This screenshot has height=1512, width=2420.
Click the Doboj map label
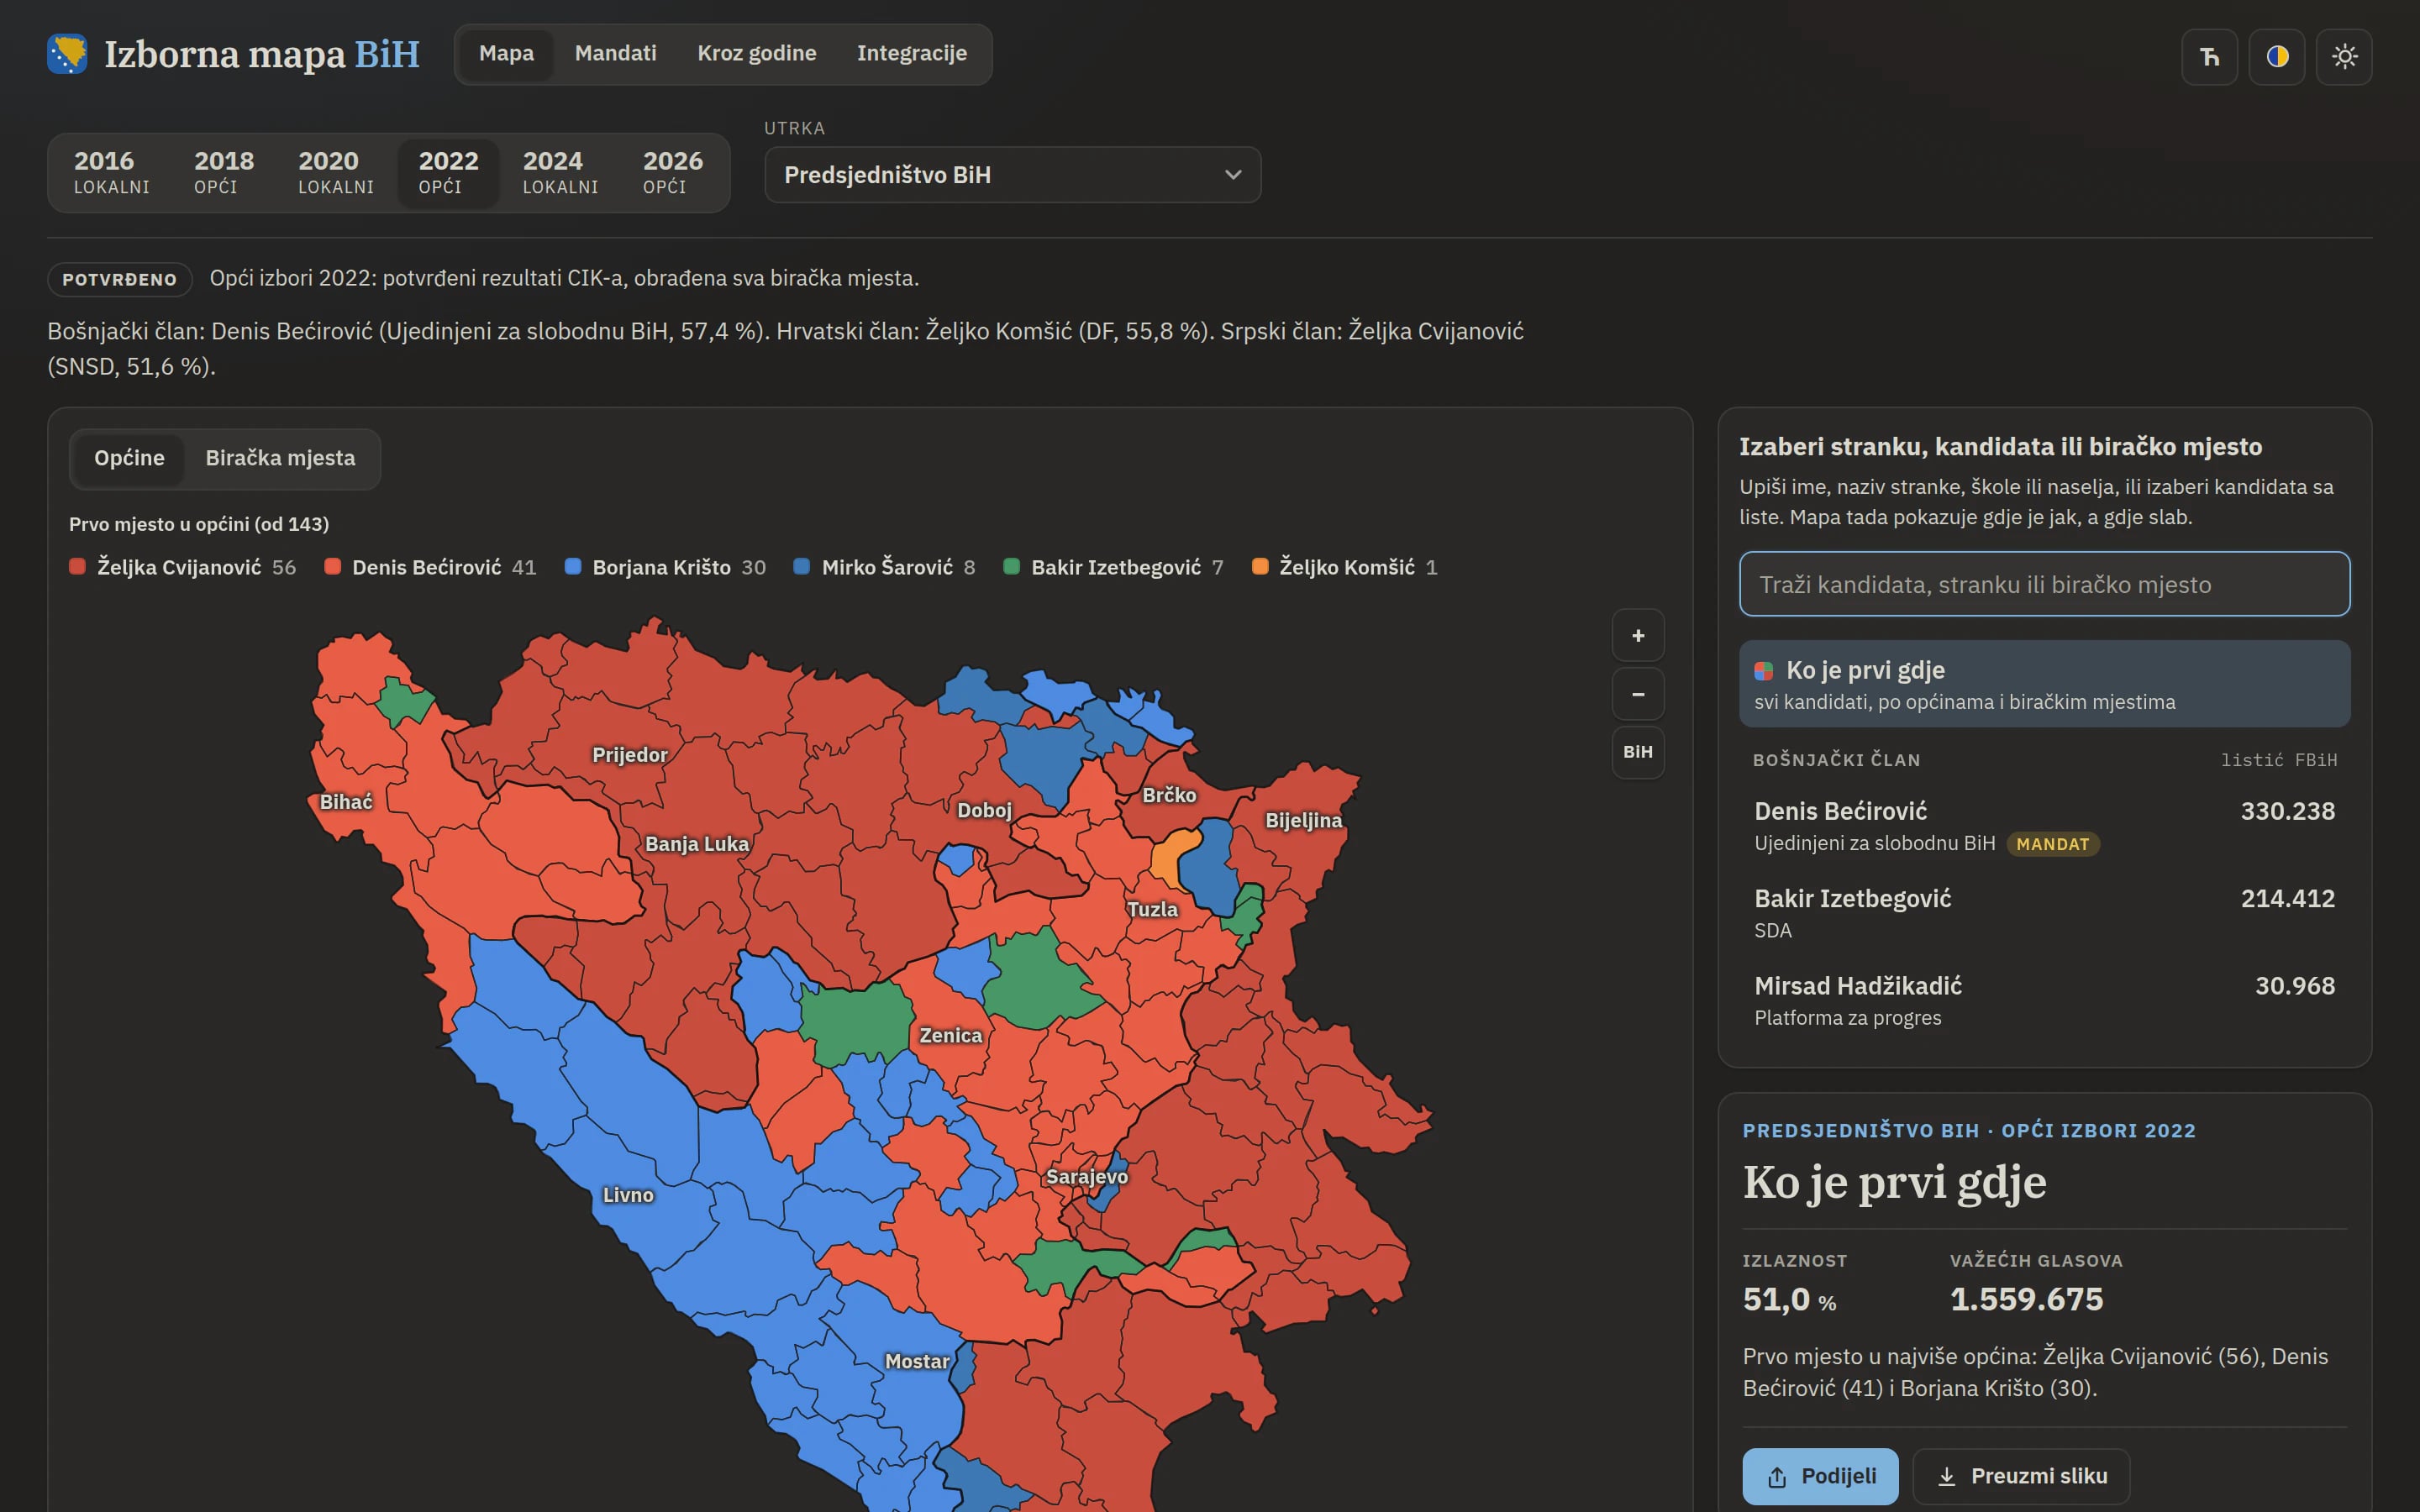(x=984, y=811)
